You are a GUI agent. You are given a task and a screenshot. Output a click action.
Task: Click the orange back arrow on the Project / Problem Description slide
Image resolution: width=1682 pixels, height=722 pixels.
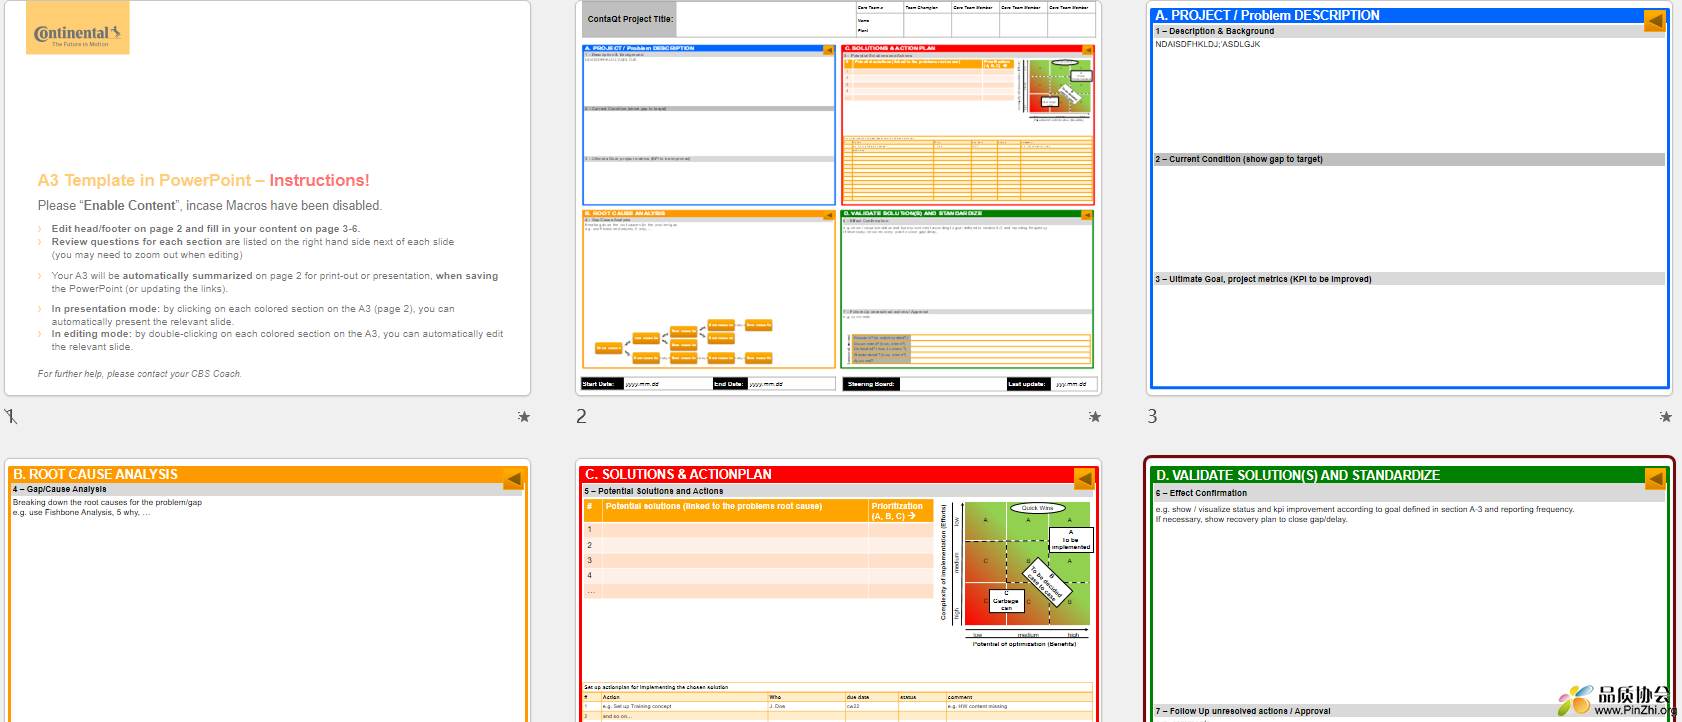tap(1655, 20)
